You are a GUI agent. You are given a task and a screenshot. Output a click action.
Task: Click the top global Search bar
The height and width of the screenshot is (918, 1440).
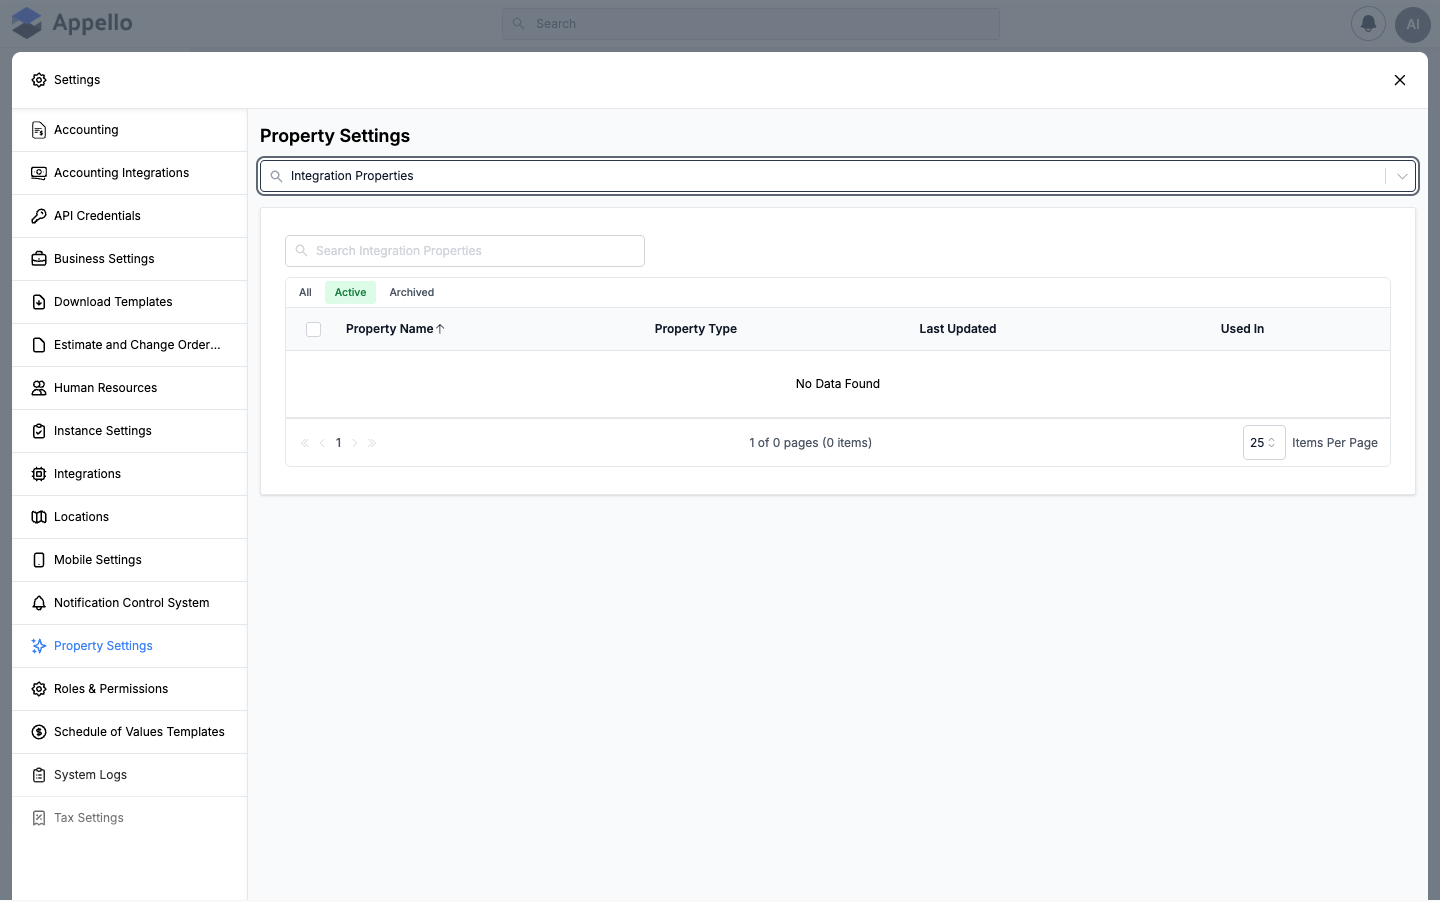pyautogui.click(x=751, y=24)
